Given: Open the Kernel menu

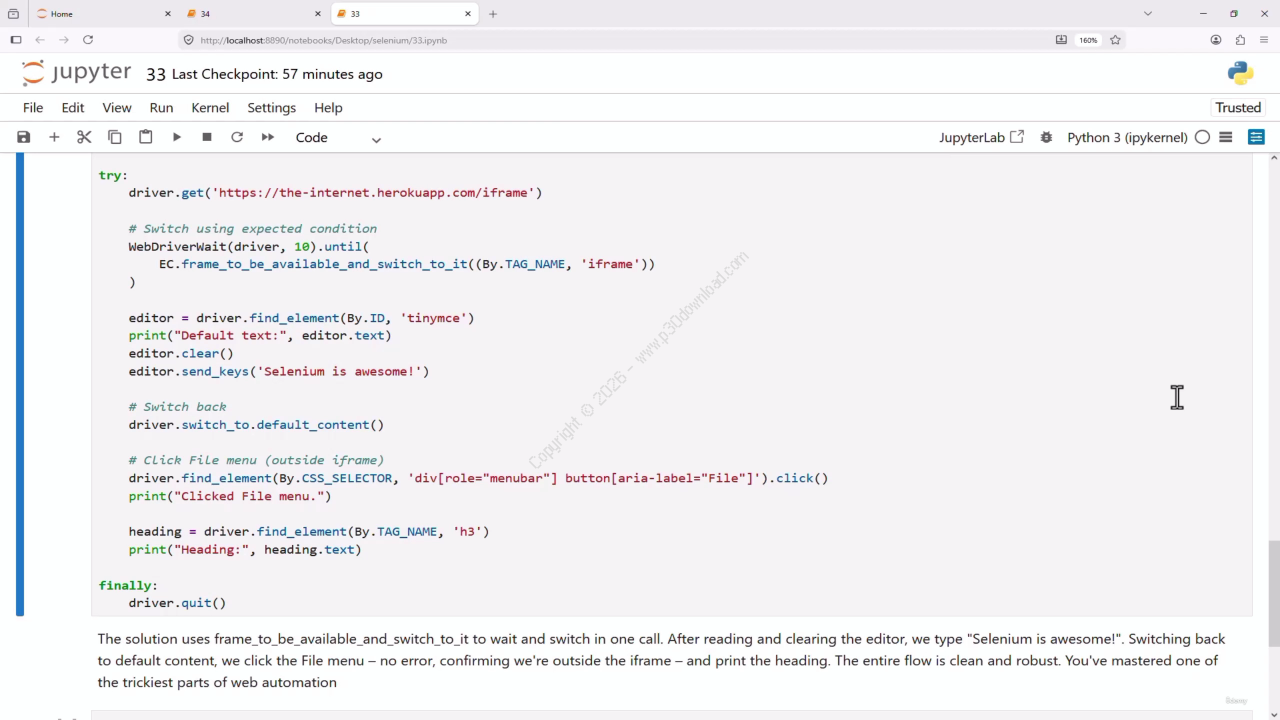Looking at the screenshot, I should [x=210, y=108].
